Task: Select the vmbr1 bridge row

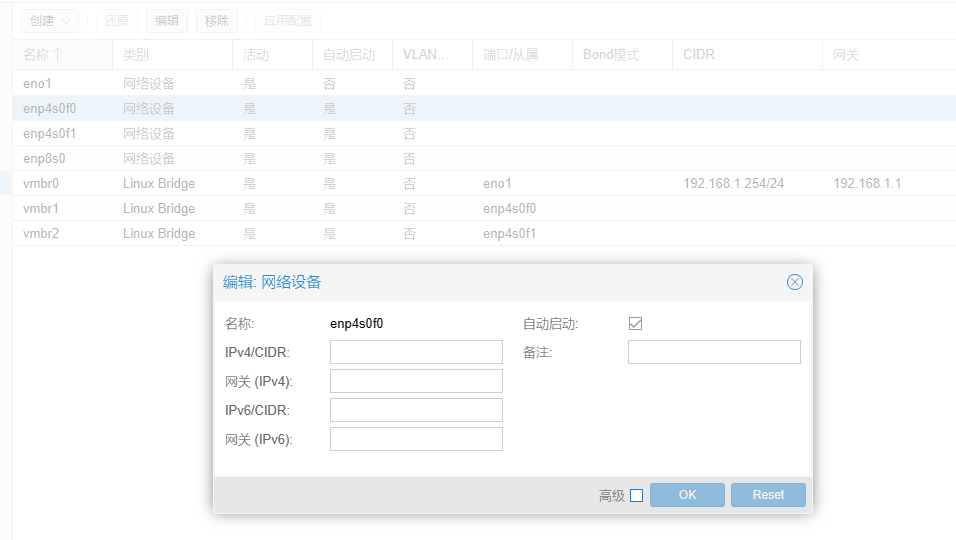Action: point(485,208)
